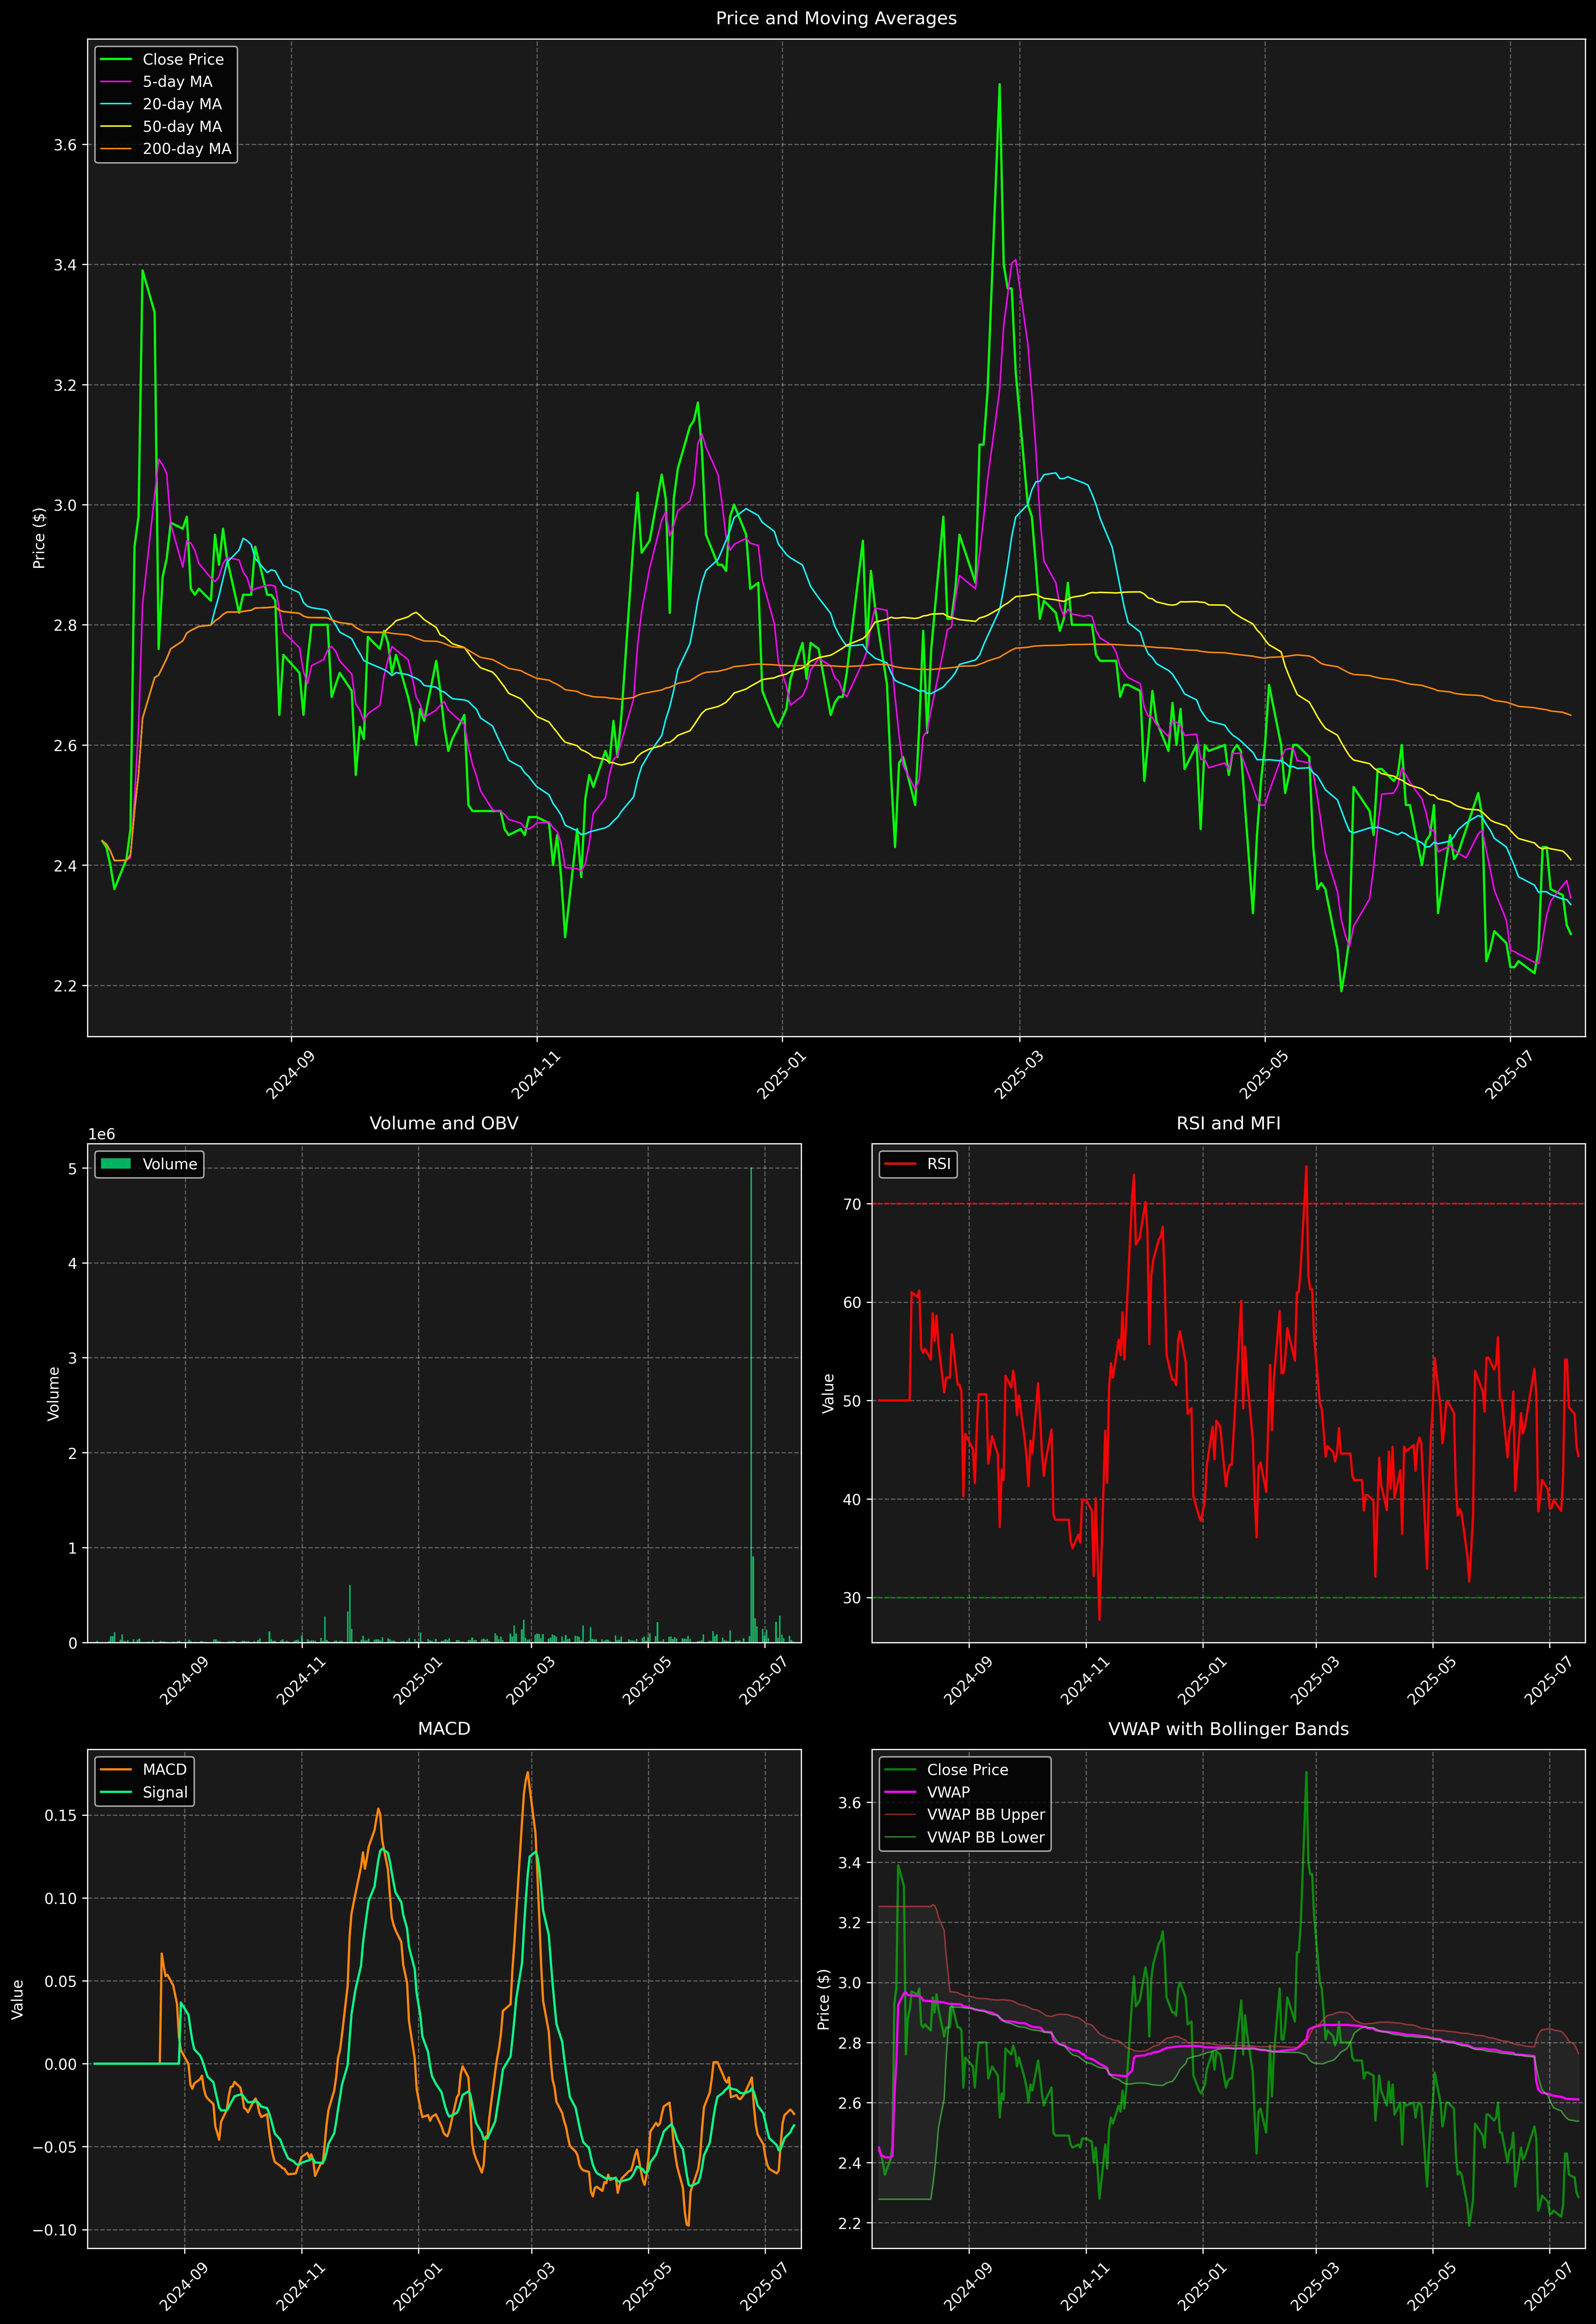This screenshot has height=2324, width=1596.
Task: Click the 2.2 y-axis tick on the VWAP chart
Action: point(850,2223)
